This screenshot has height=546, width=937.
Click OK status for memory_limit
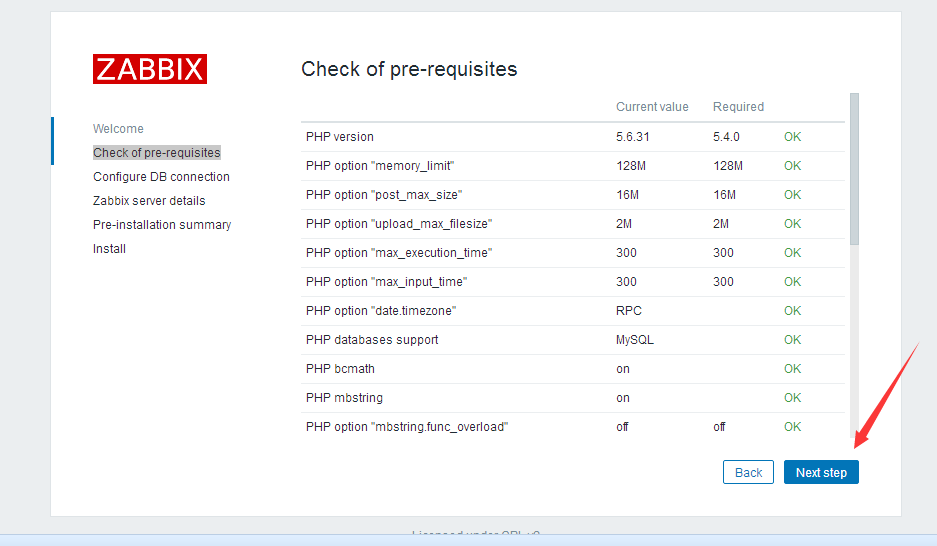point(792,166)
